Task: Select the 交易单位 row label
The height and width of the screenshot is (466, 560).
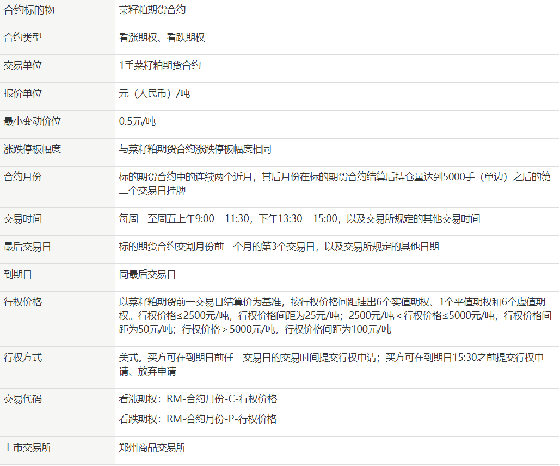Action: [x=22, y=65]
